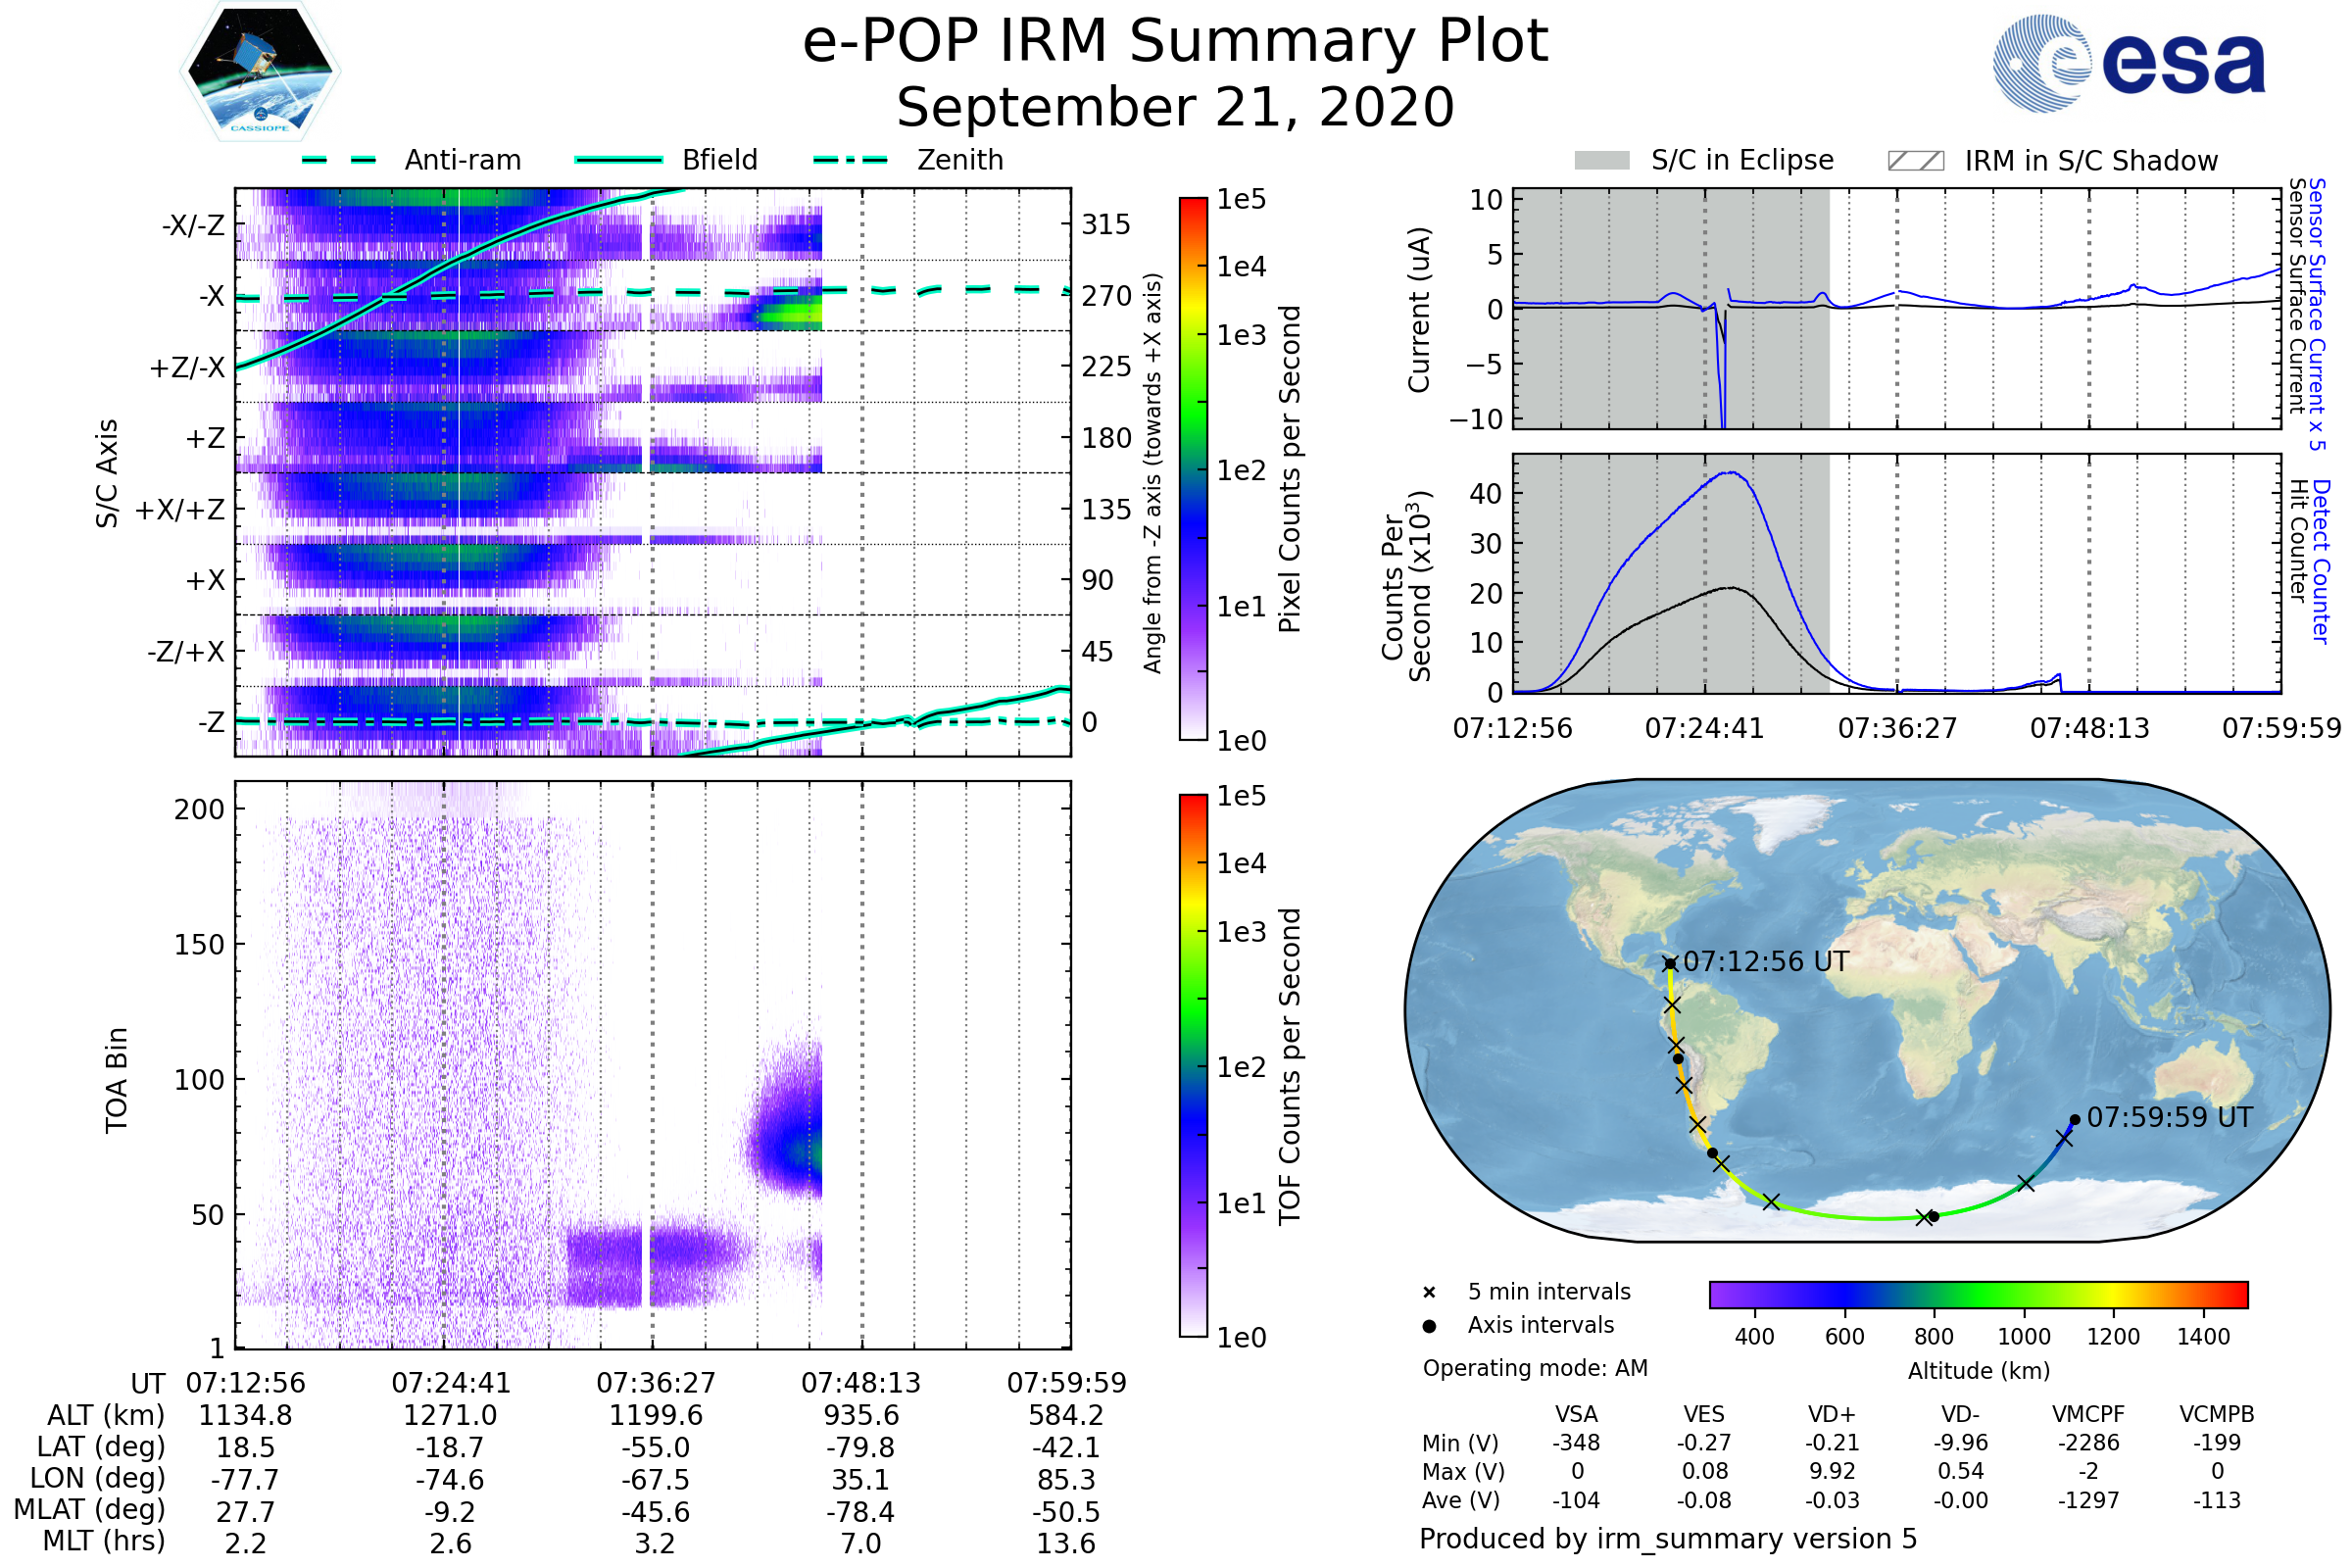This screenshot has height=1568, width=2352.
Task: Click the Pixel Counts per Second colorbar
Action: tap(1193, 468)
